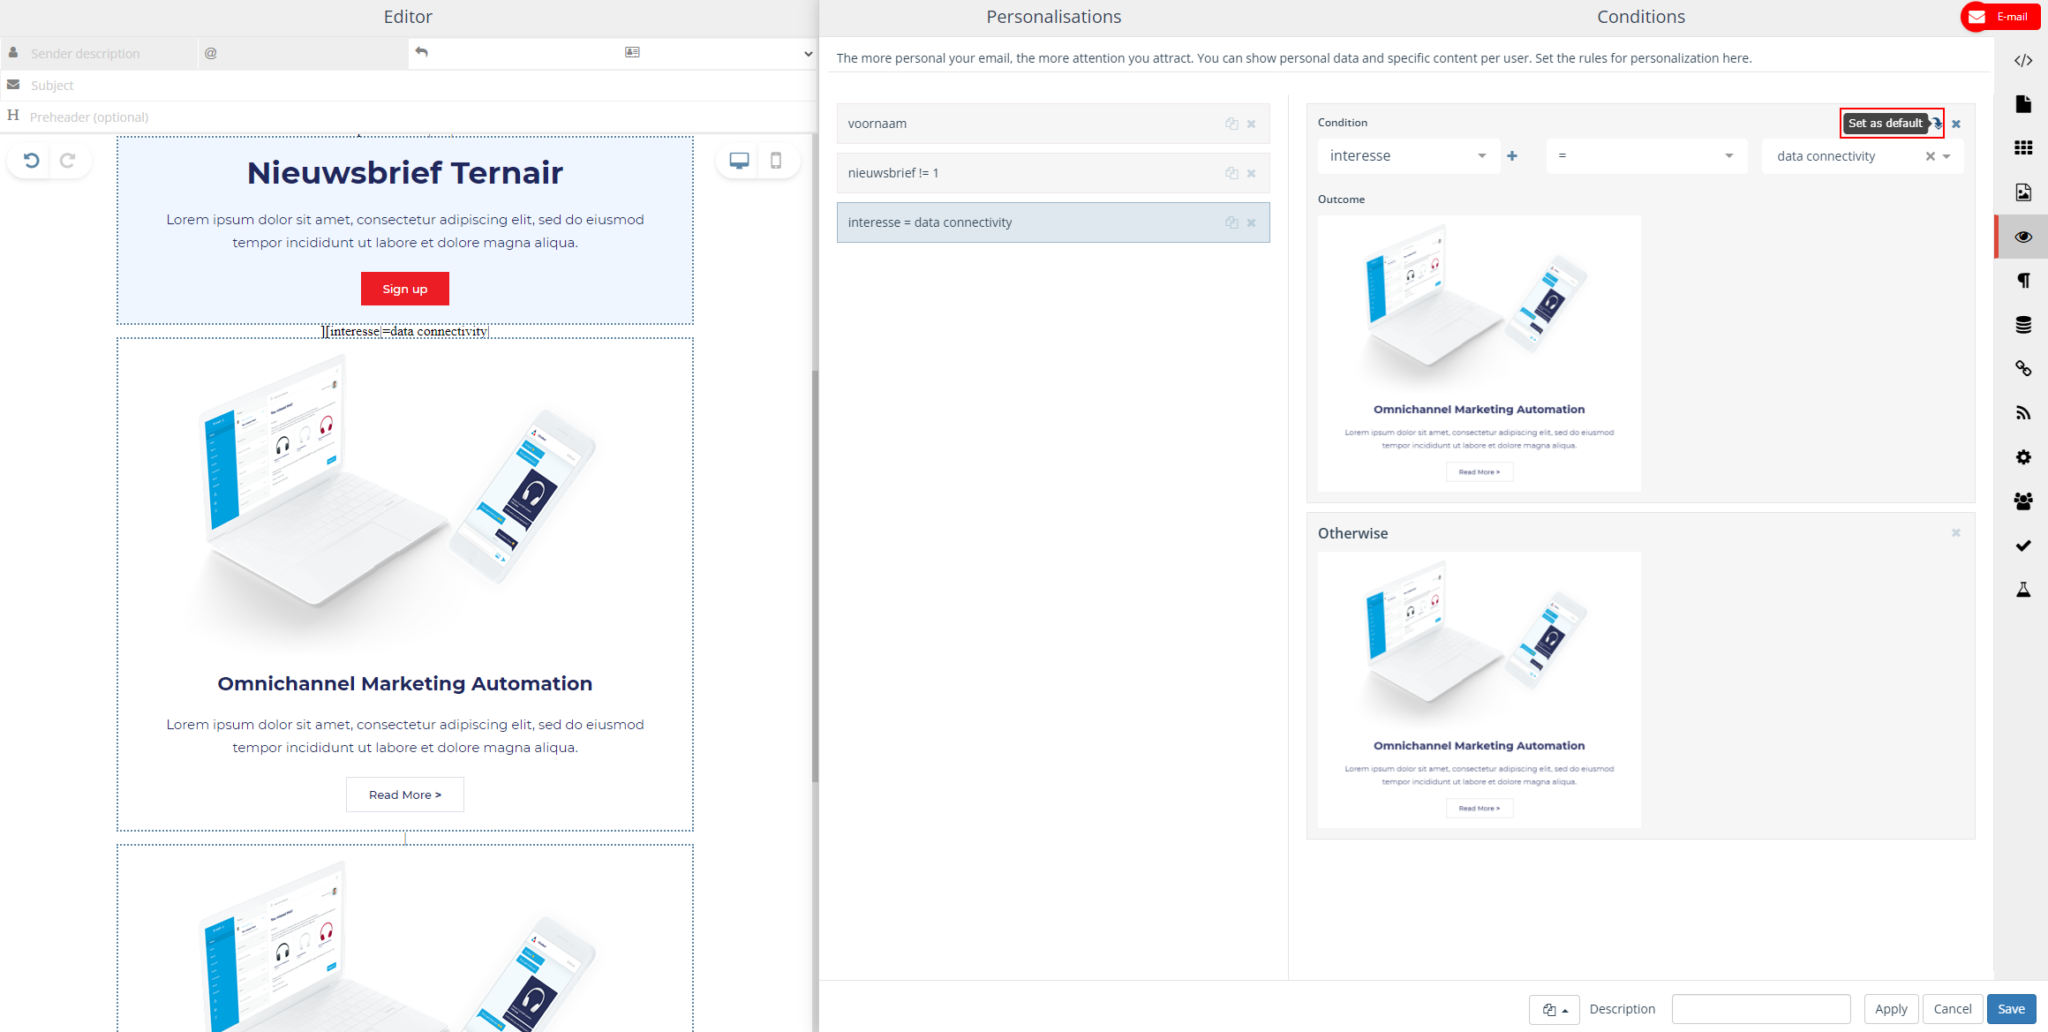Click the document file icon in right sidebar
2048x1032 pixels.
pyautogui.click(x=2023, y=104)
